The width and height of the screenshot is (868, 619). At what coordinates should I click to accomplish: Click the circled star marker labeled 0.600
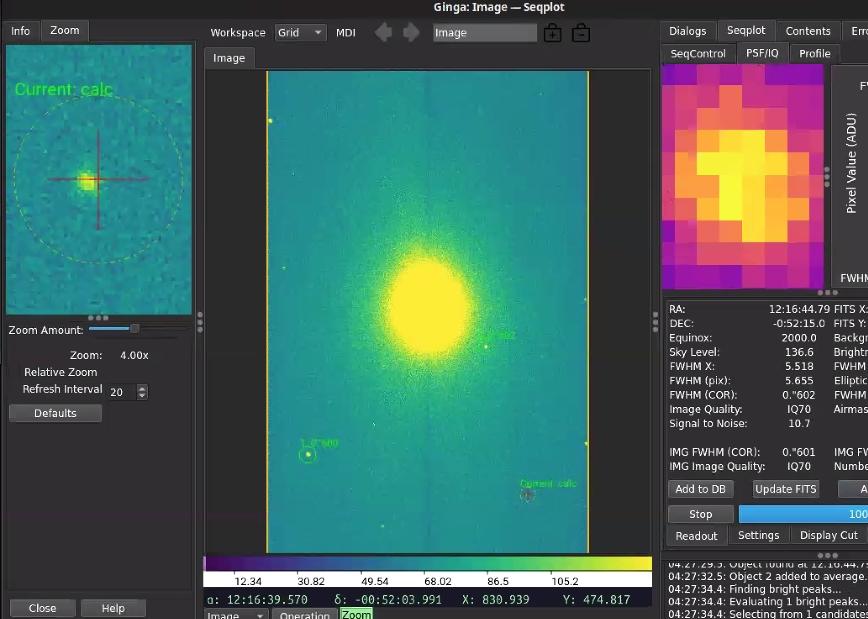click(308, 455)
